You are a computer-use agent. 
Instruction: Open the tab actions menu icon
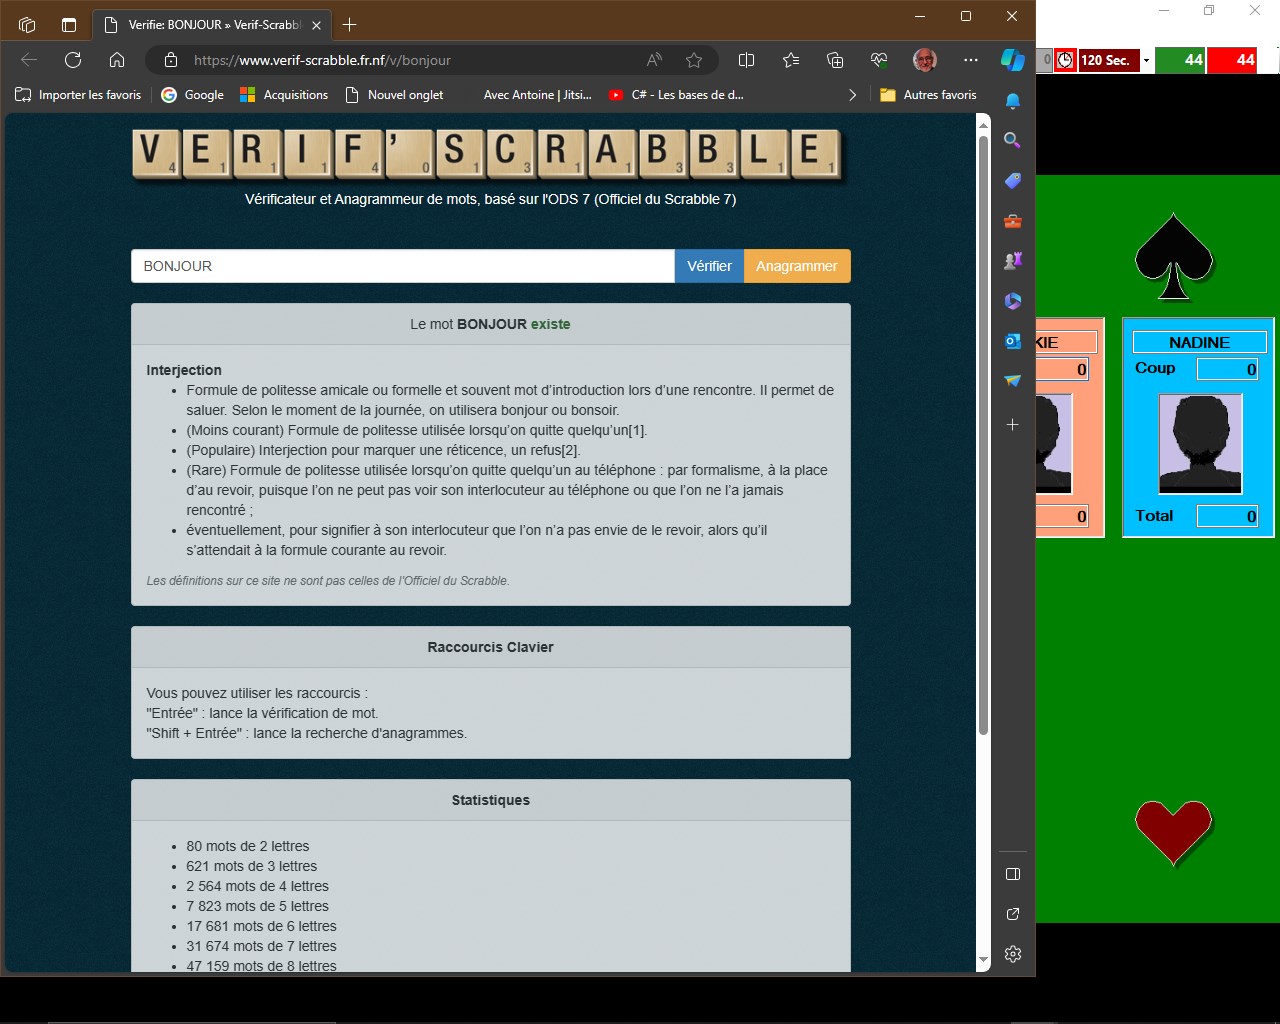(69, 24)
